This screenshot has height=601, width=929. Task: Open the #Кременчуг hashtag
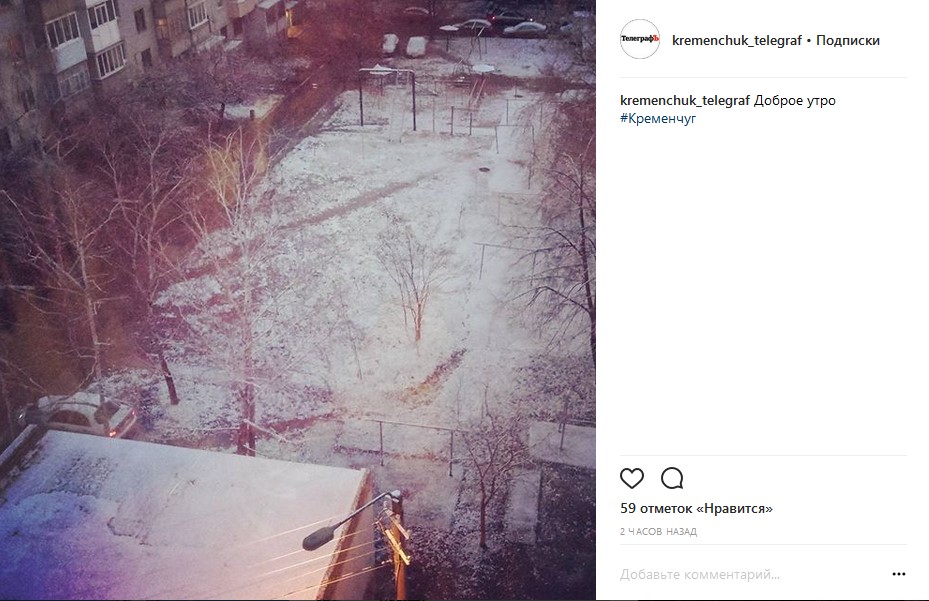pos(658,118)
